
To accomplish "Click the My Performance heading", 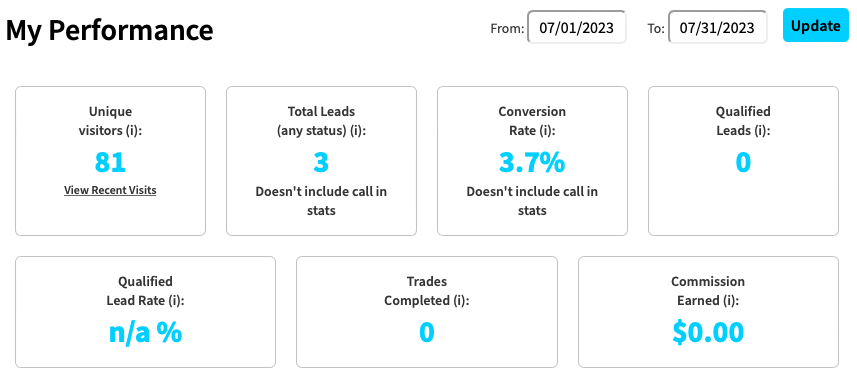I will [x=109, y=30].
